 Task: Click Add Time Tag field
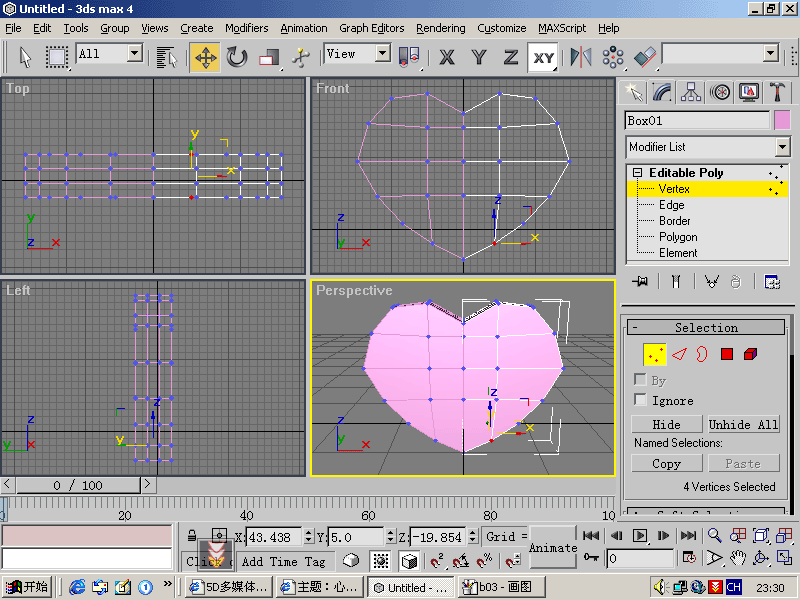283,562
